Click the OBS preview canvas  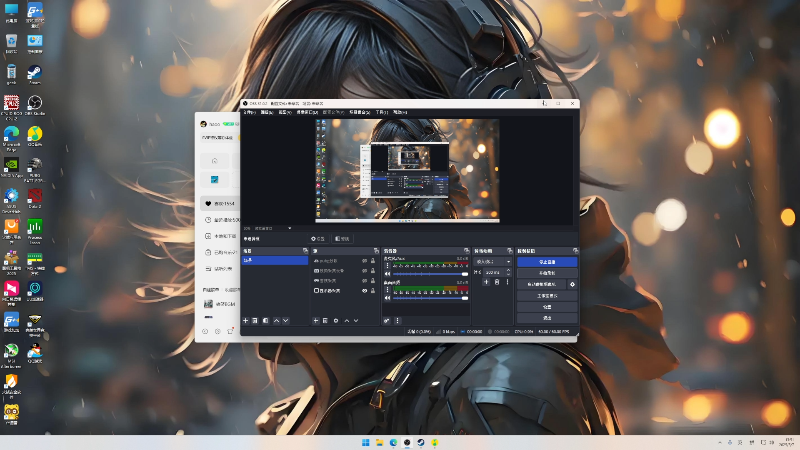coord(407,171)
